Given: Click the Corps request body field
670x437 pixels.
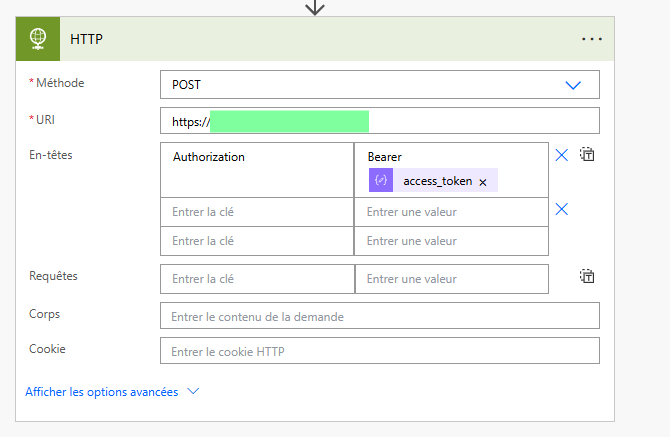Looking at the screenshot, I should pos(379,316).
